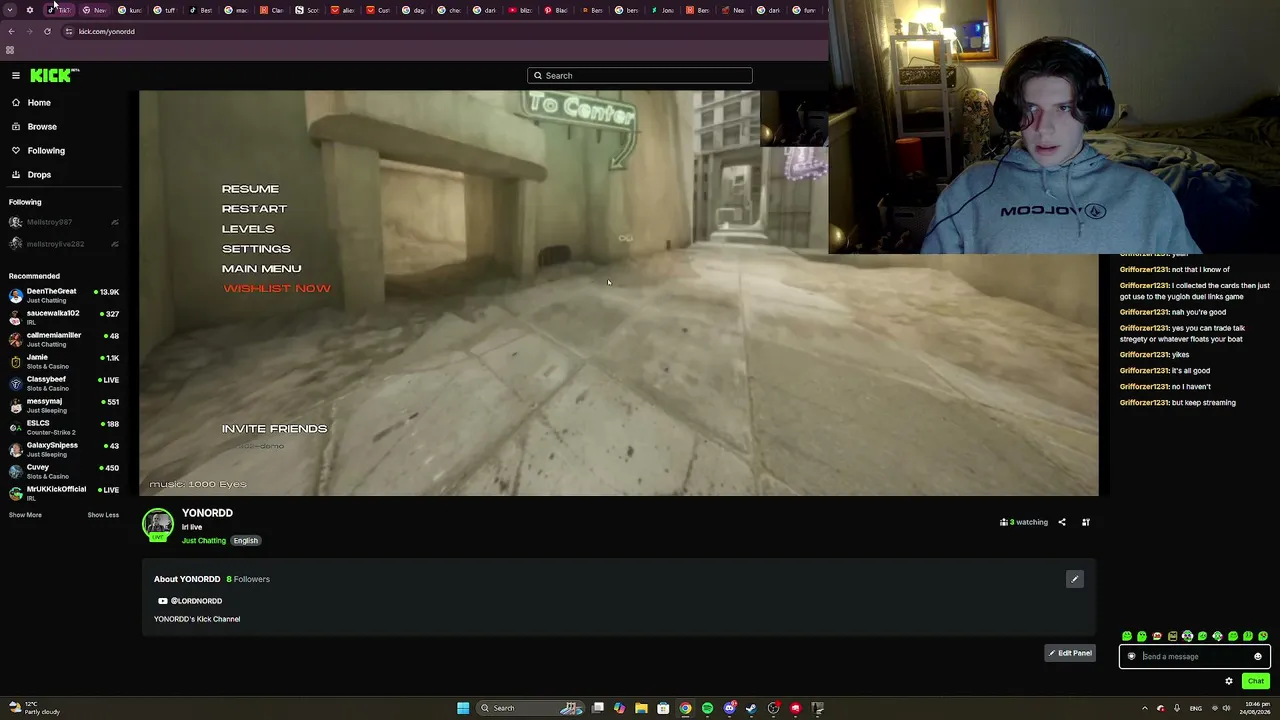Open the browser tab search dropdown
Image resolution: width=1280 pixels, height=720 pixels.
(x=11, y=10)
